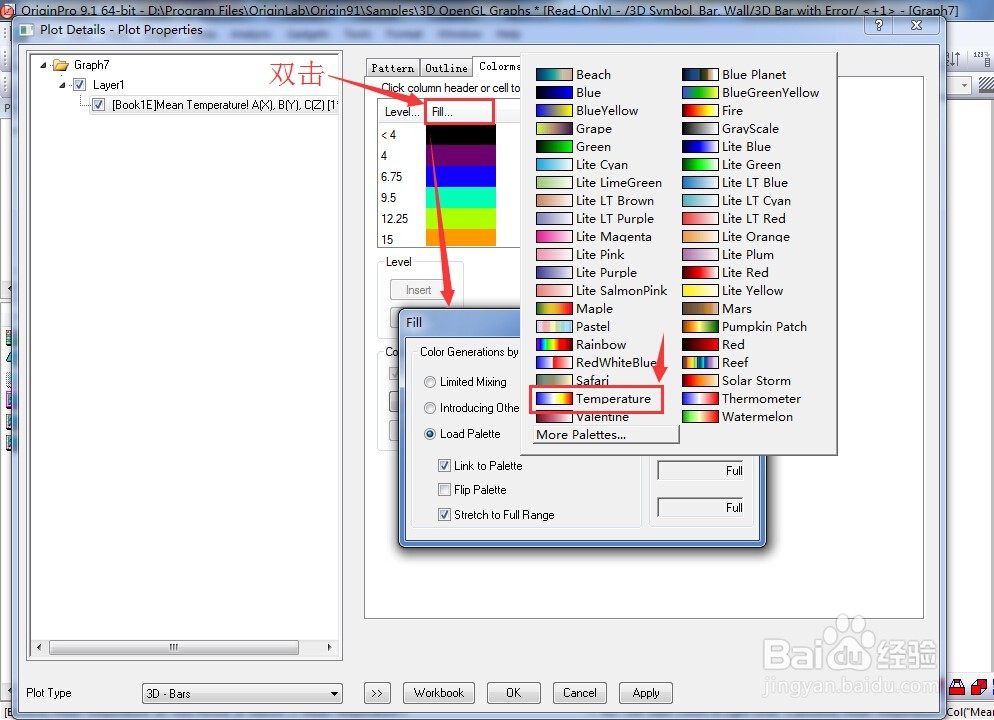Collapse the Layer1 tree node
The height and width of the screenshot is (720, 994).
point(62,85)
